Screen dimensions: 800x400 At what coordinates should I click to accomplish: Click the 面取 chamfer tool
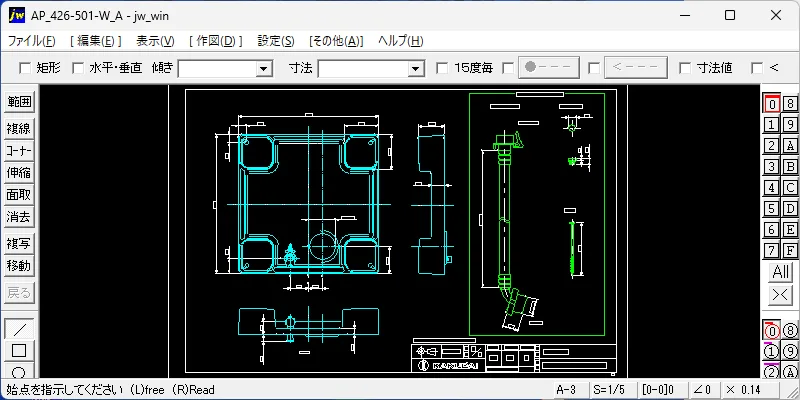click(19, 195)
